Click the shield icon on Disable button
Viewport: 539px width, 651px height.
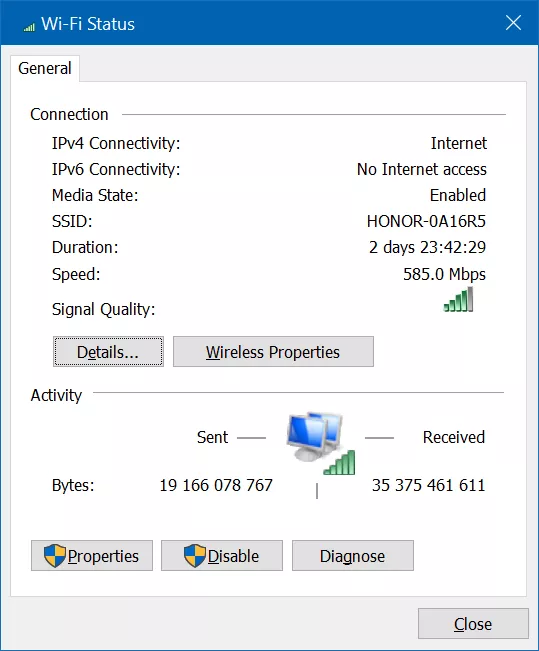[x=195, y=556]
